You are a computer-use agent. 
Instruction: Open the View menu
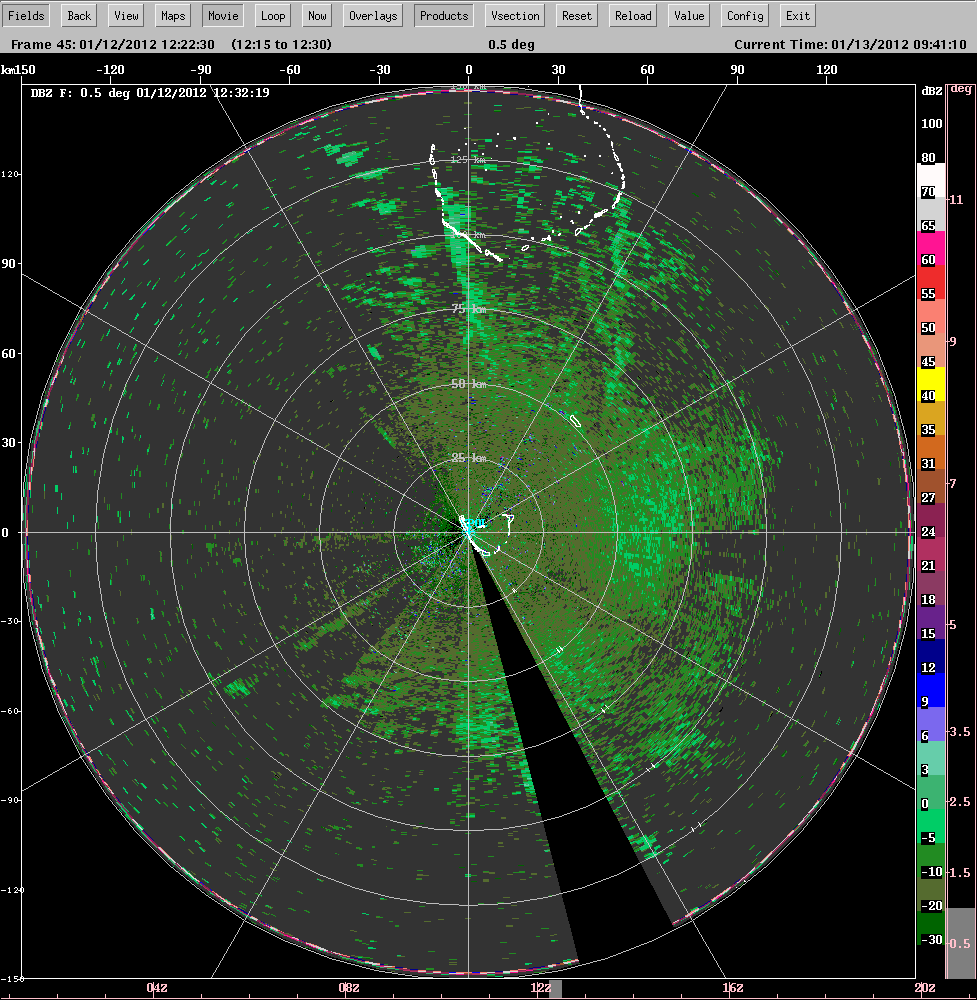[x=125, y=15]
